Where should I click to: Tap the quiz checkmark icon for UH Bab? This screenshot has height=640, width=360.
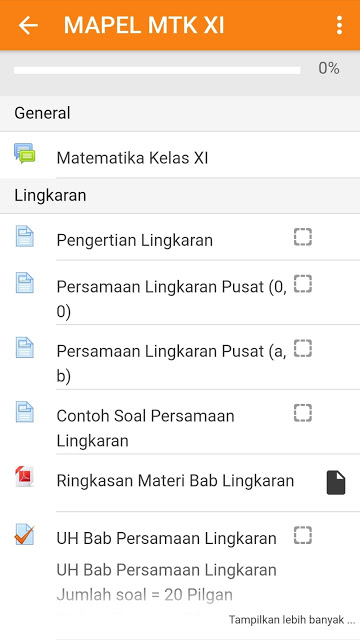click(x=24, y=535)
